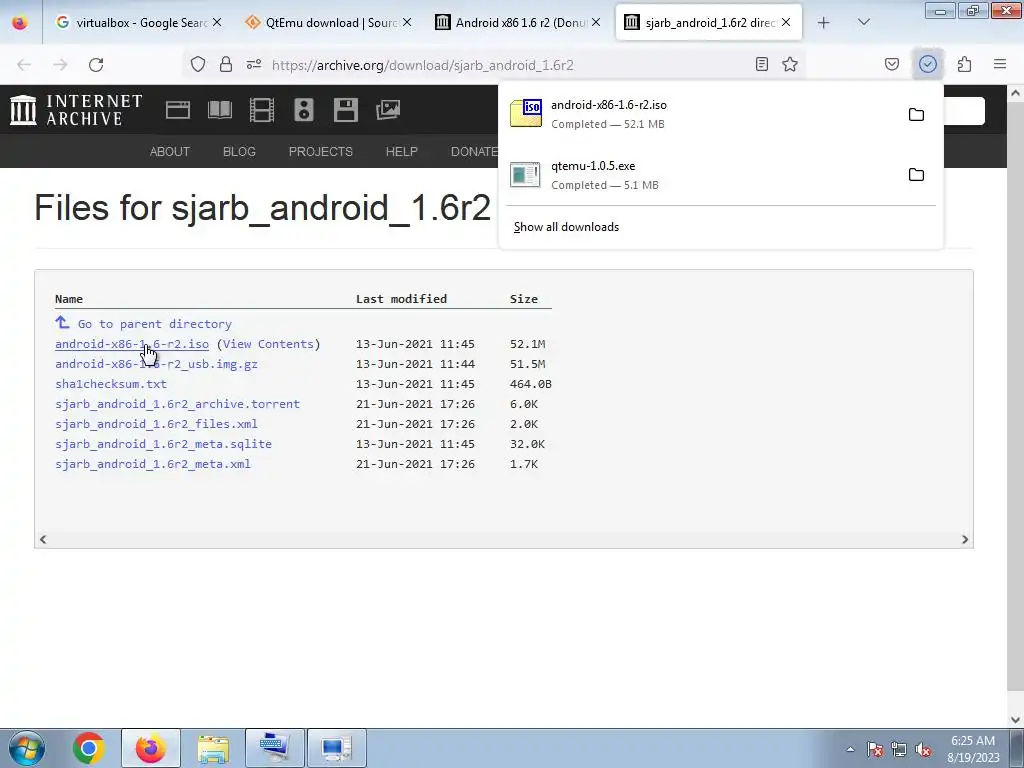Screen dimensions: 1024x768
Task: Bookmark this page with the star
Action: point(790,64)
